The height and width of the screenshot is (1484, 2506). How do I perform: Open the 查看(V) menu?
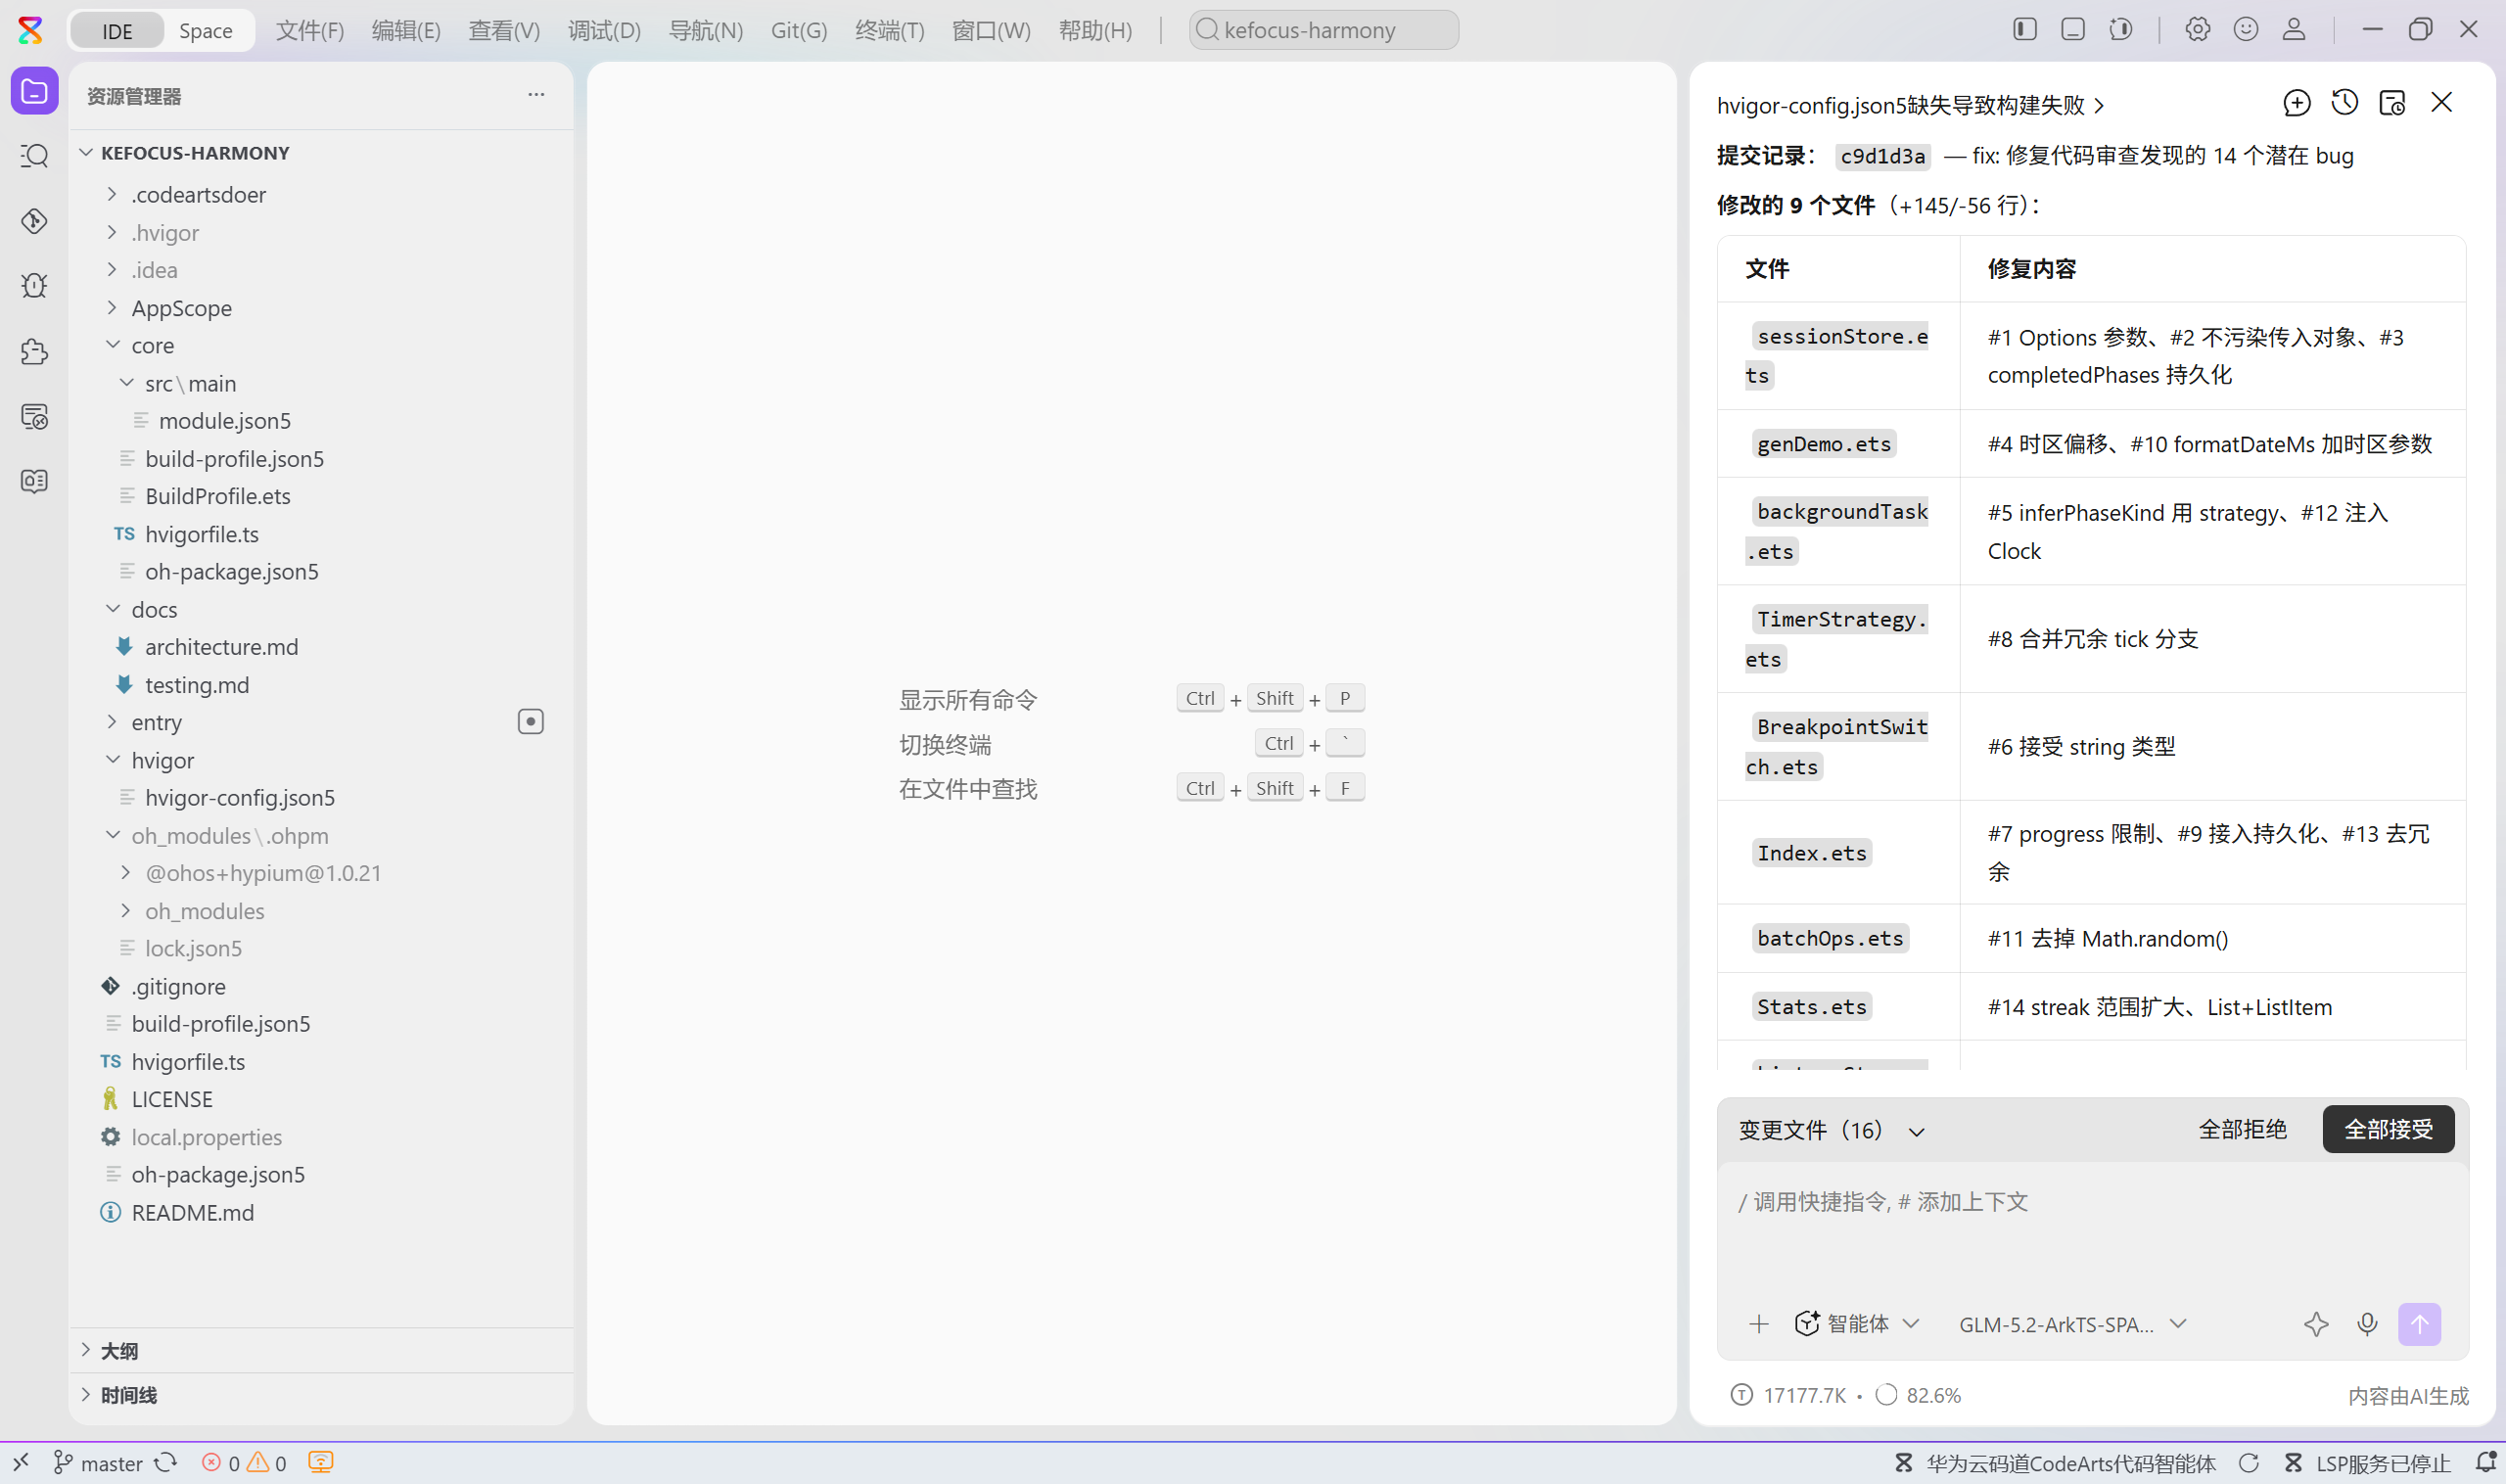[x=504, y=30]
